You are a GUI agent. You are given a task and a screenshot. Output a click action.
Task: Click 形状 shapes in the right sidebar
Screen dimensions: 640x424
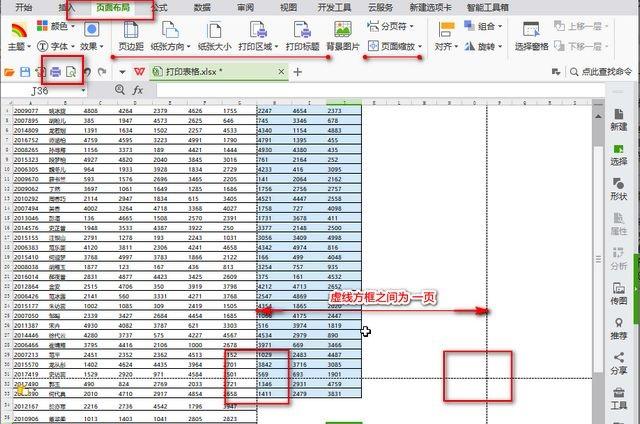pos(619,188)
